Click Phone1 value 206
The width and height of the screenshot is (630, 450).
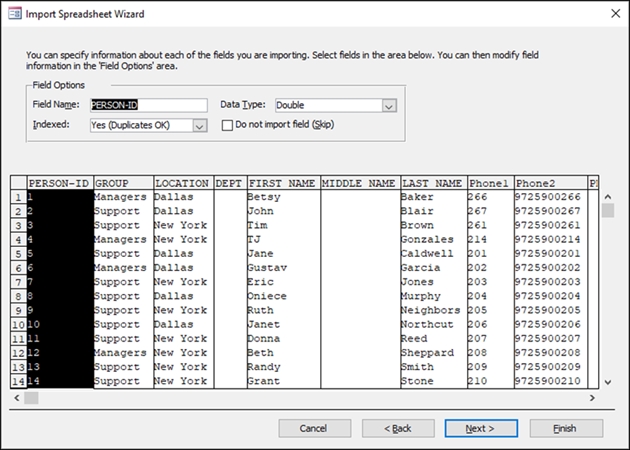(x=477, y=324)
